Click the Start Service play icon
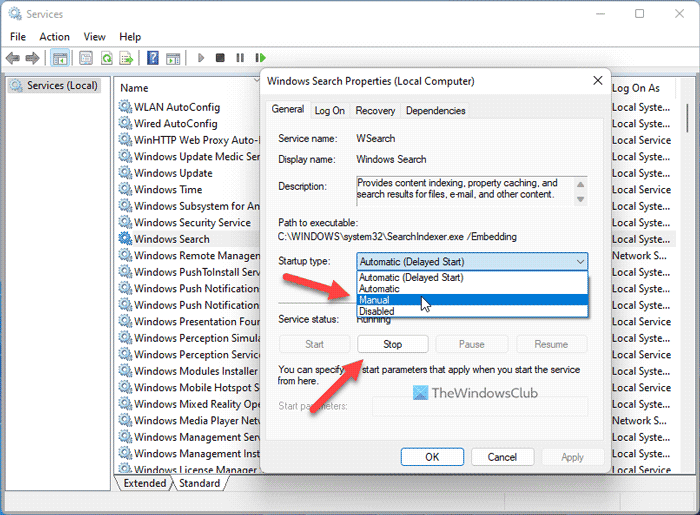 coord(200,58)
